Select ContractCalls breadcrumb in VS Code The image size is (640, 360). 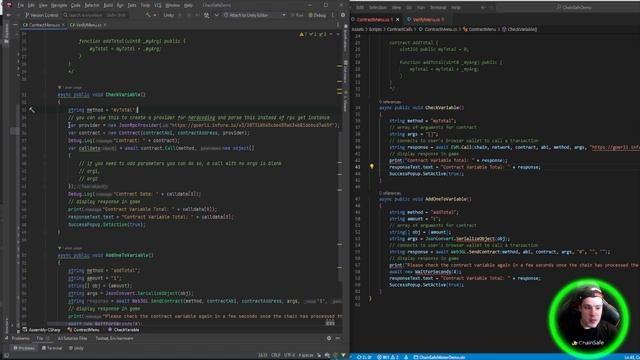coord(399,29)
